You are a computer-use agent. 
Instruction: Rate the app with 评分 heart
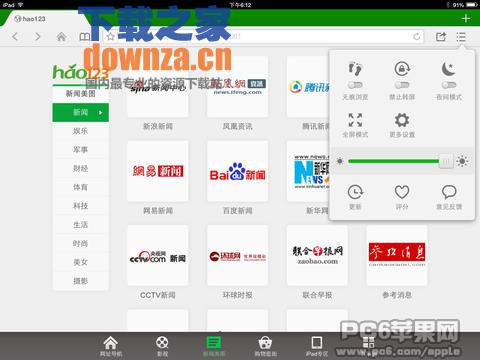[402, 197]
